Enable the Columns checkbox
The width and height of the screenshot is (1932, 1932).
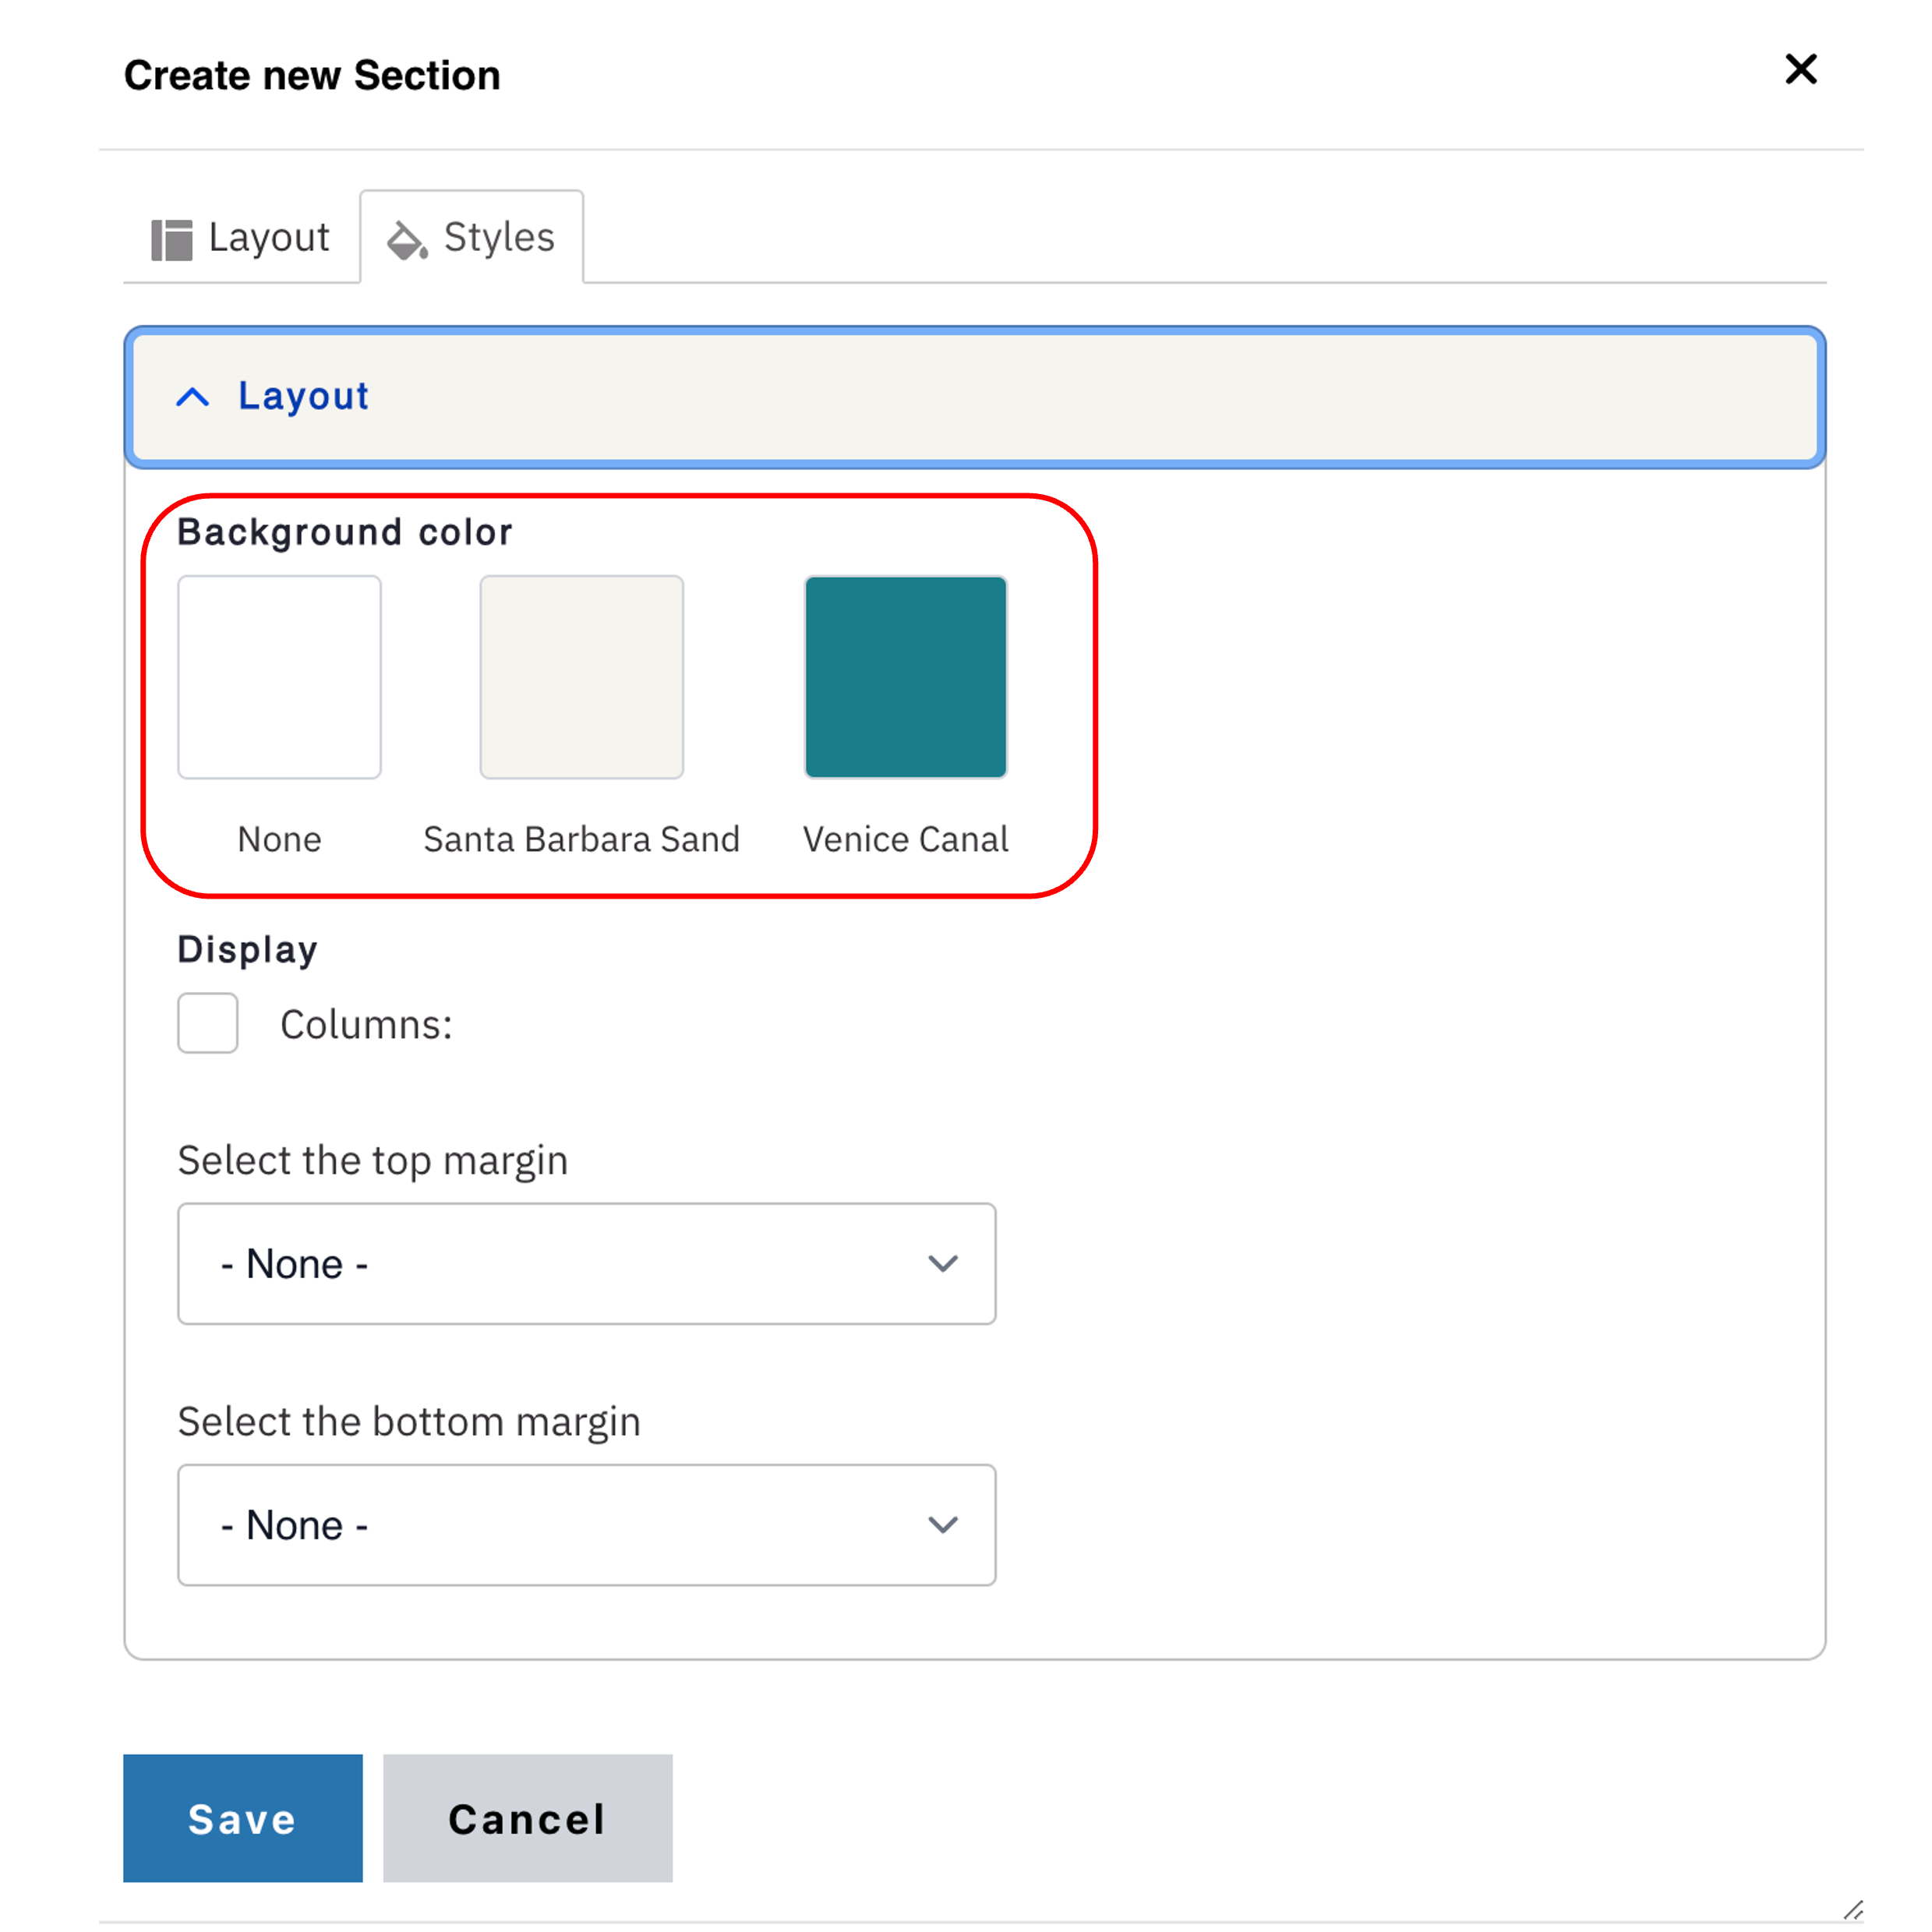click(x=207, y=1023)
